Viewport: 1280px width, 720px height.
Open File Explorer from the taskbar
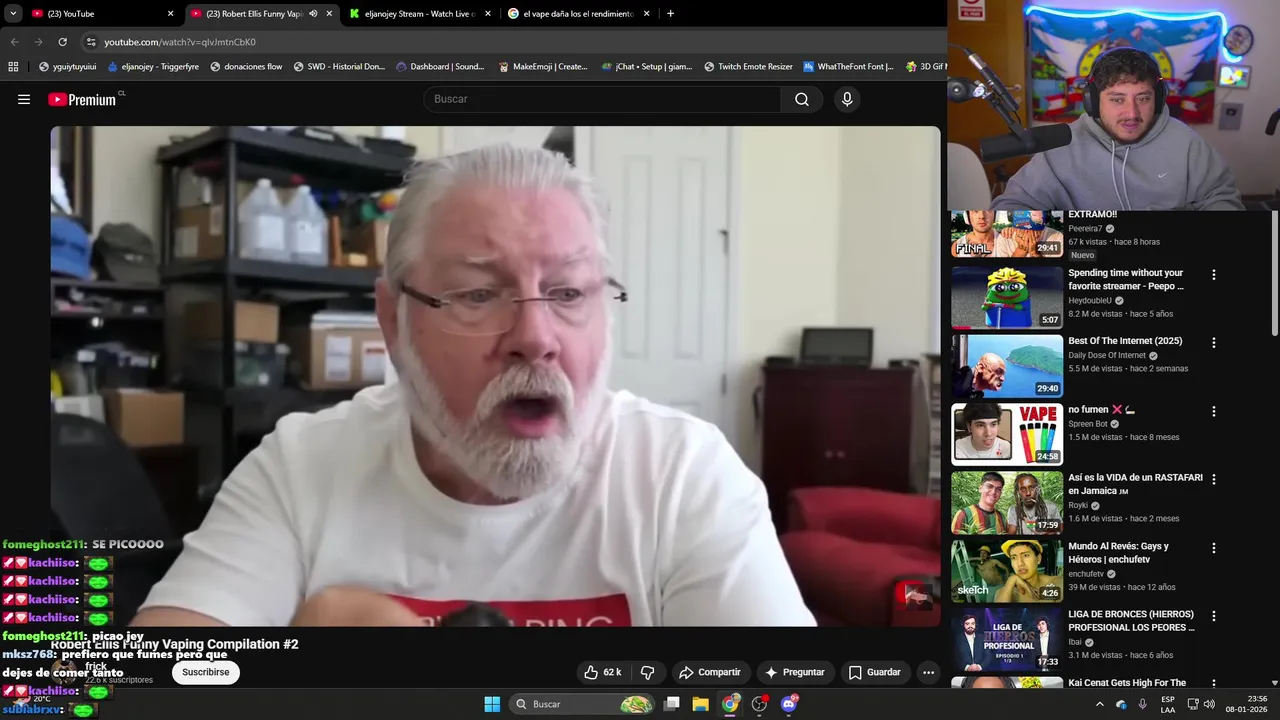700,704
